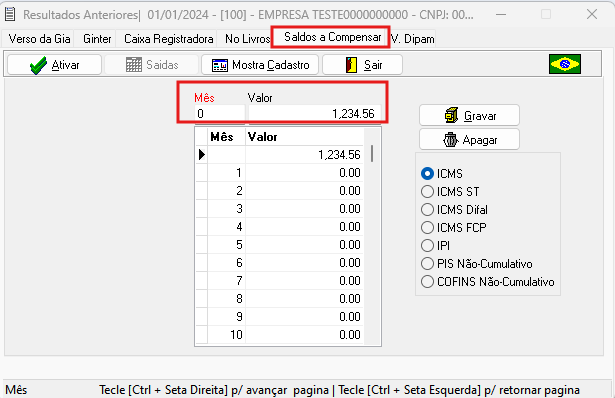Click the 0.00 value in month 5 row
The height and width of the screenshot is (398, 615).
click(x=350, y=245)
